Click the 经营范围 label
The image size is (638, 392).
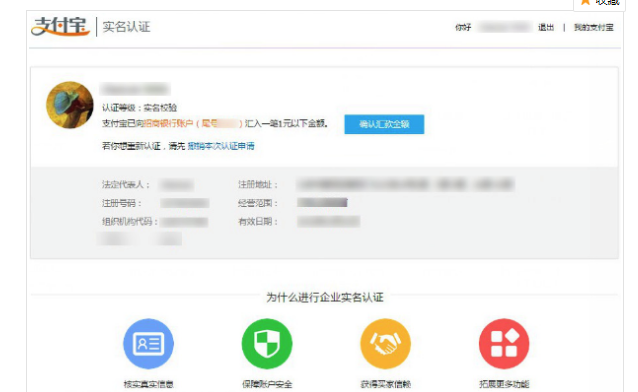pos(258,203)
